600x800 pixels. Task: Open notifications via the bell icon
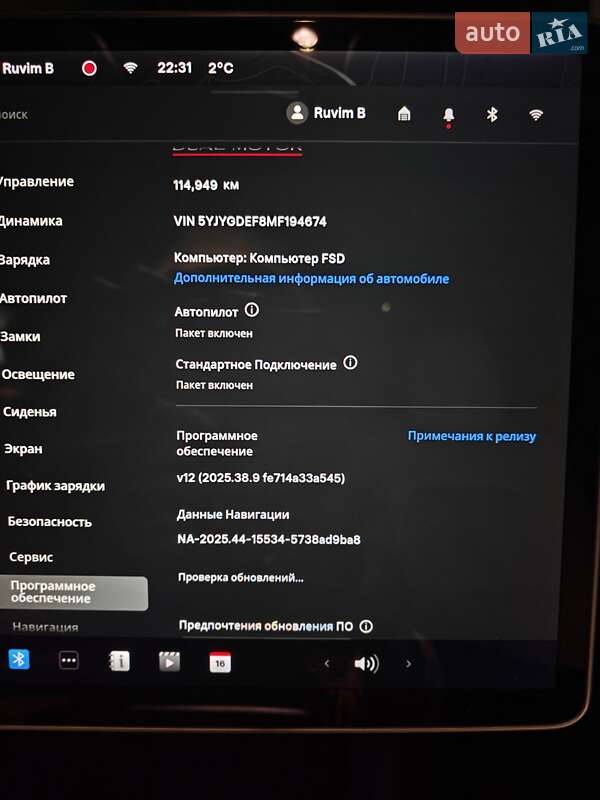pyautogui.click(x=448, y=115)
